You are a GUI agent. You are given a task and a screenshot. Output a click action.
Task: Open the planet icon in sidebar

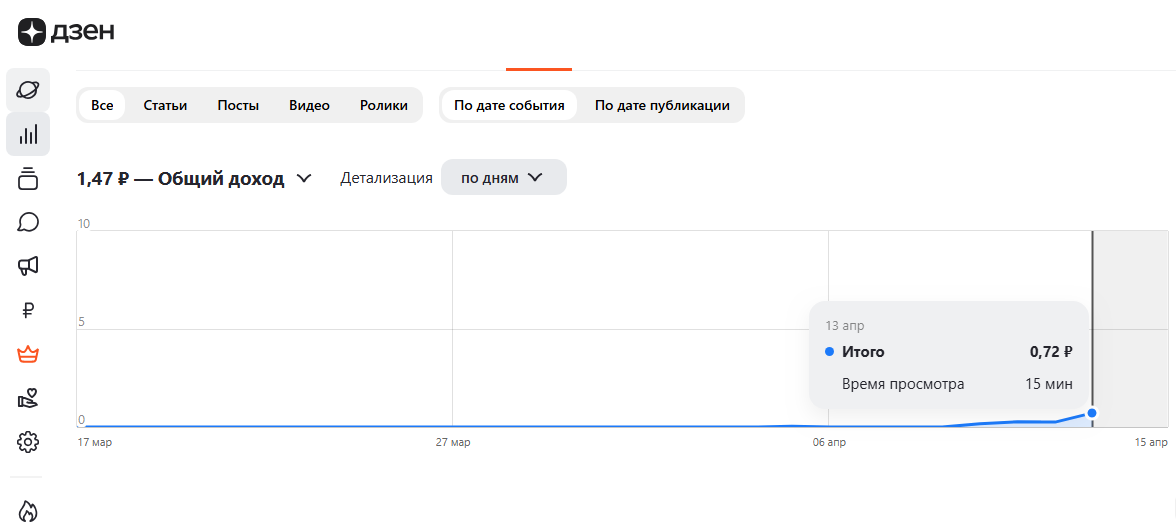28,90
